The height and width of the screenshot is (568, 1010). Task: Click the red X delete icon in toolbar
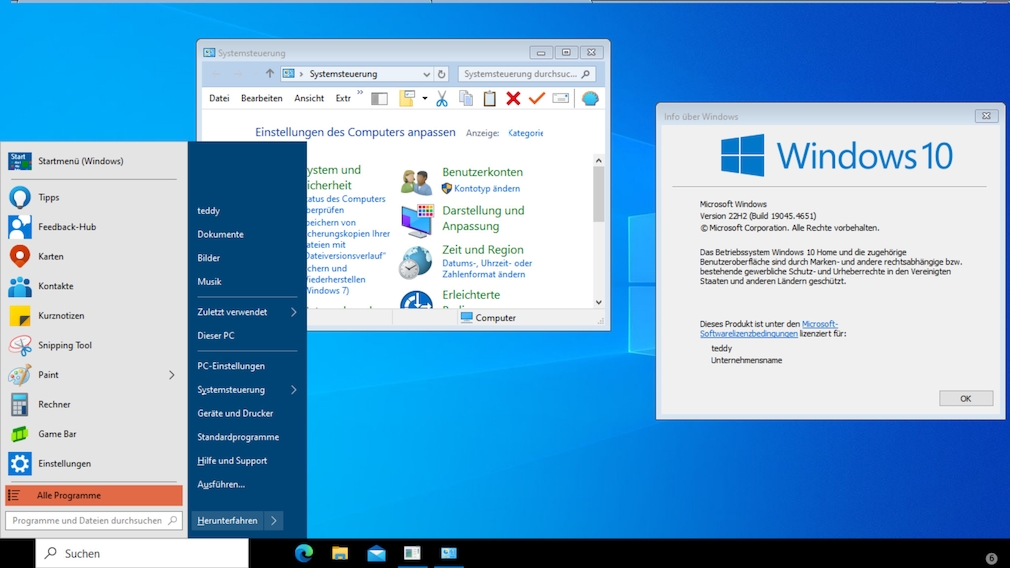[x=513, y=99]
